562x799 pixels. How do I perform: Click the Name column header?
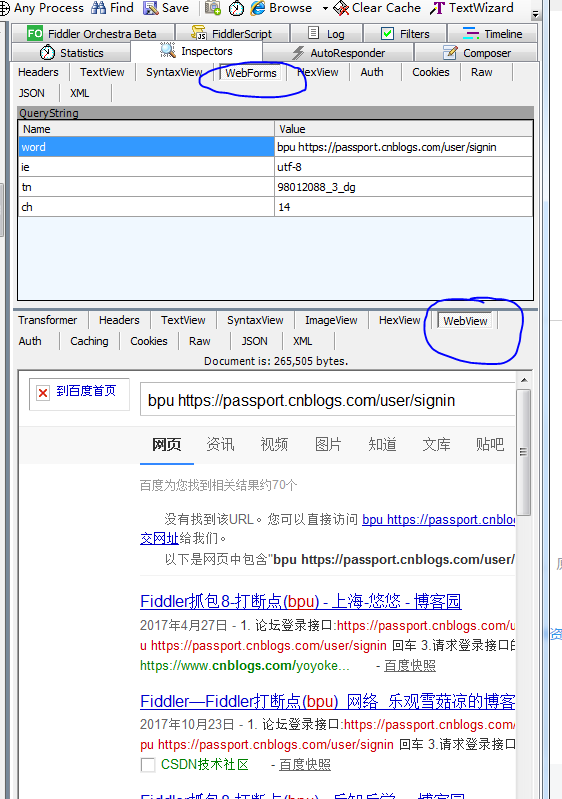click(146, 129)
